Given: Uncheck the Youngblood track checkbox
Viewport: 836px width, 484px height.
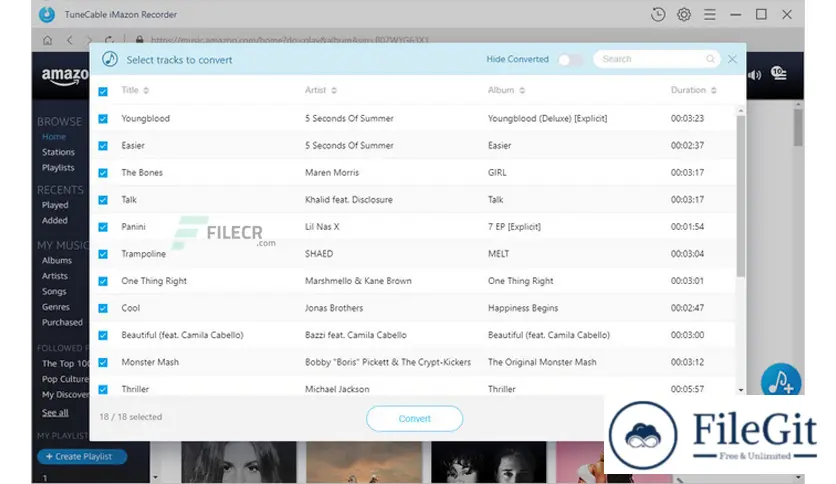Looking at the screenshot, I should (103, 119).
